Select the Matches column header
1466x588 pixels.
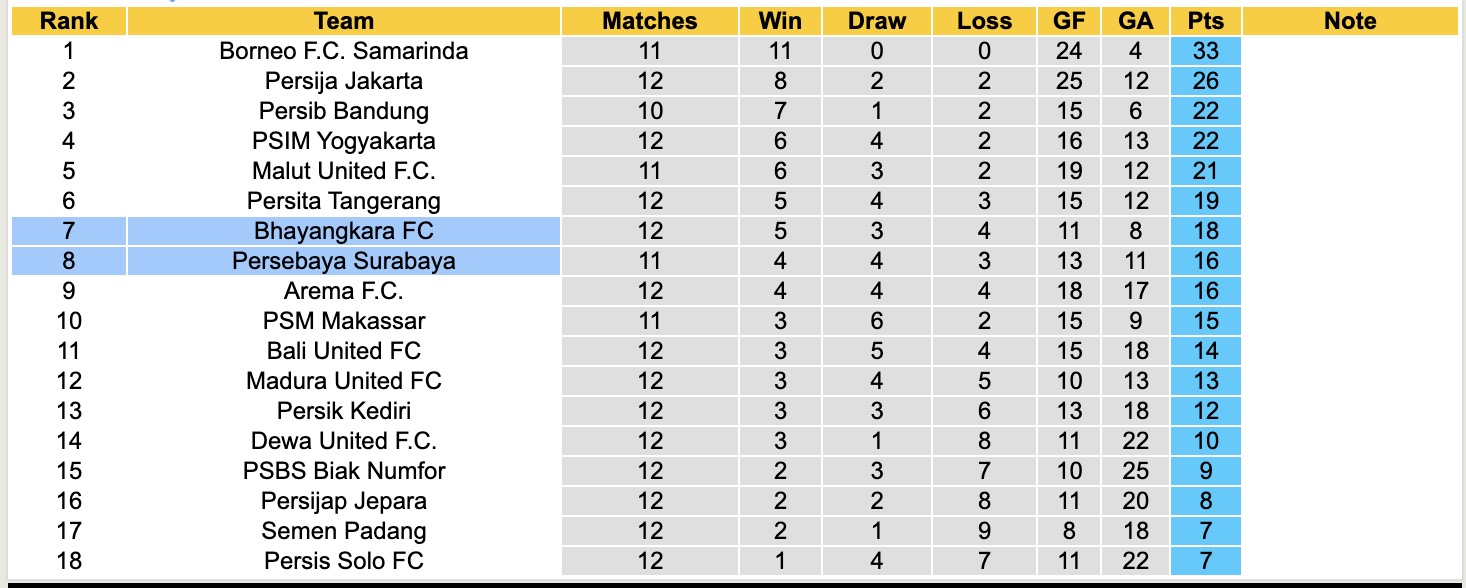(x=649, y=21)
